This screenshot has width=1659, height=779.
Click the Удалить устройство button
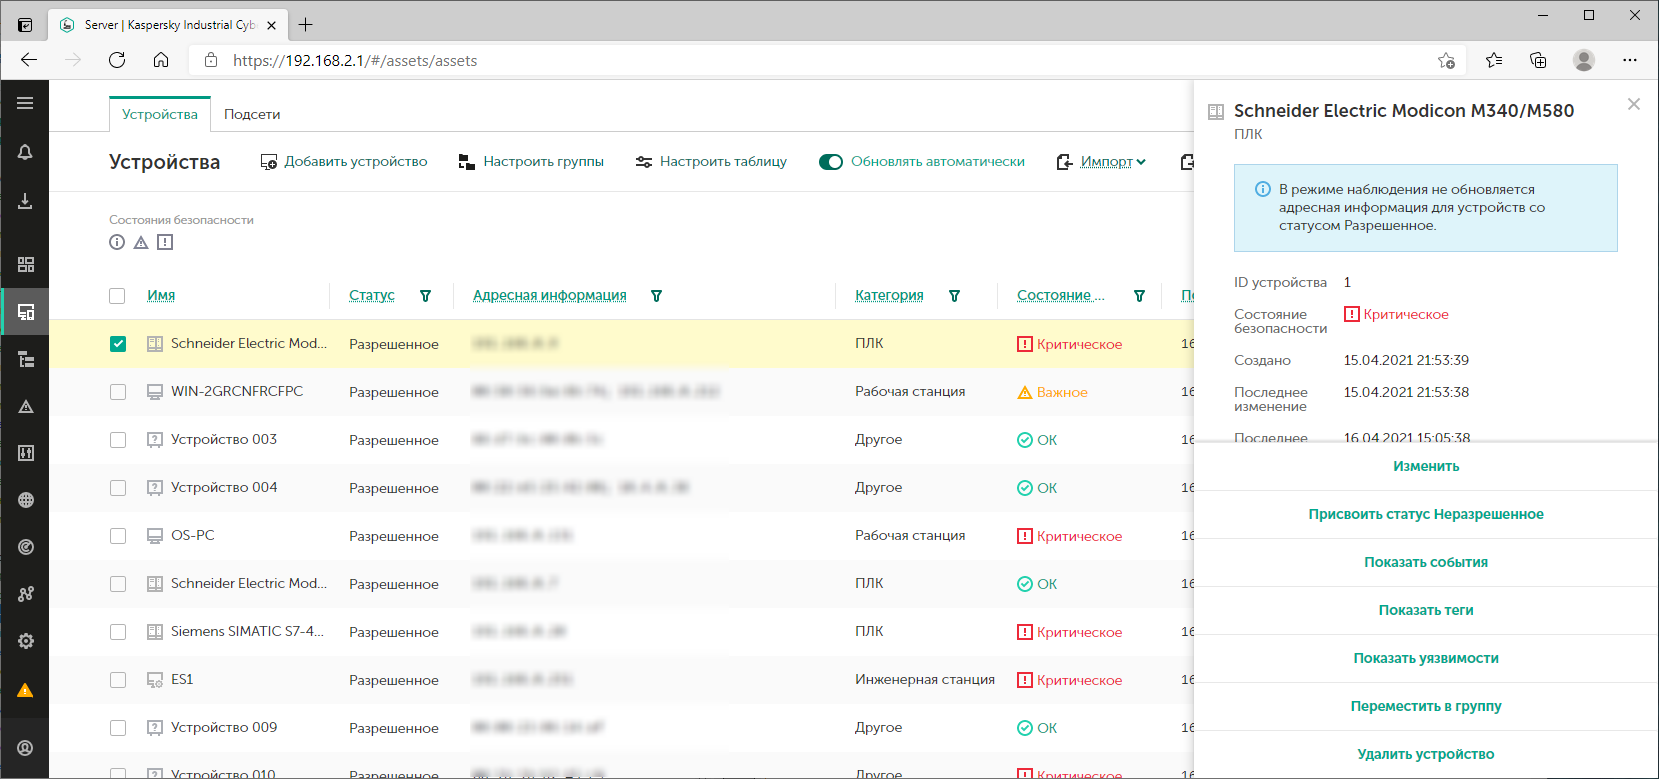[x=1425, y=754]
